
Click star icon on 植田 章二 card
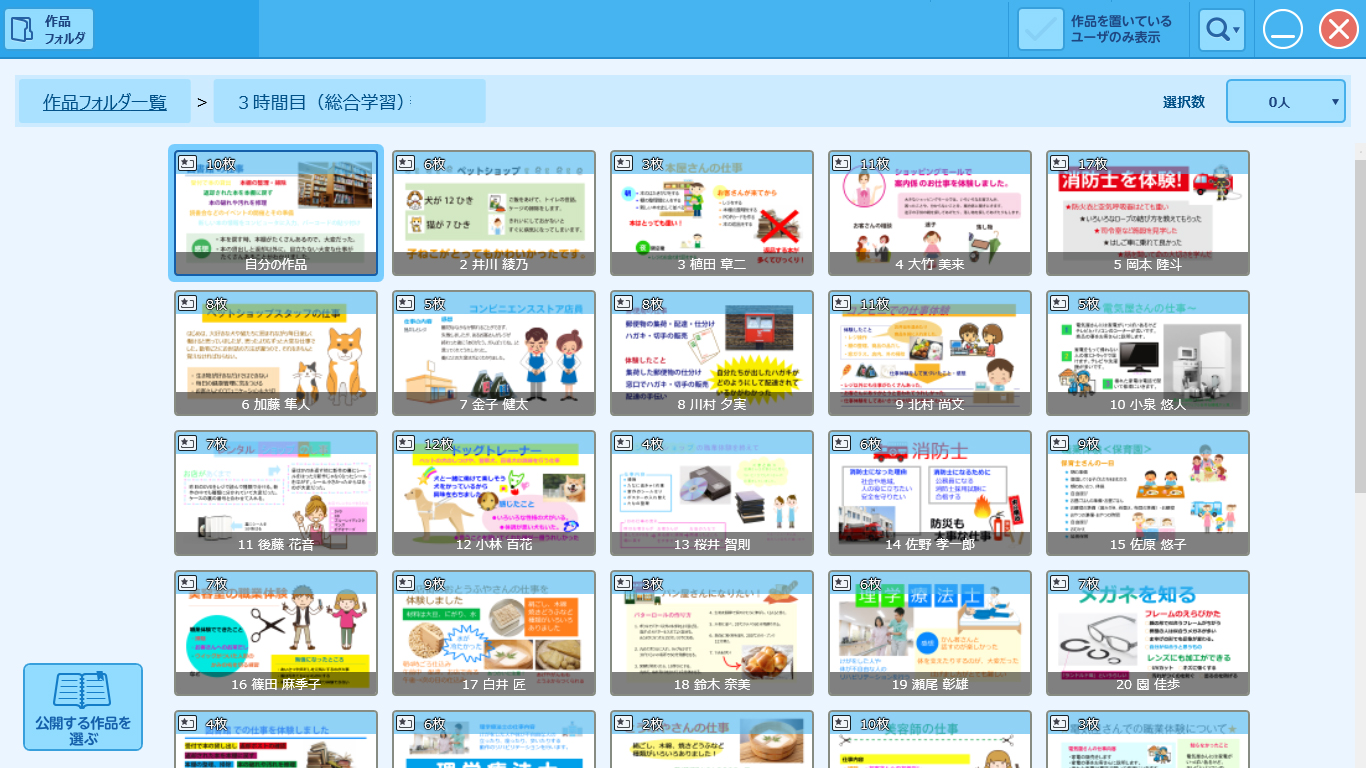tap(623, 163)
